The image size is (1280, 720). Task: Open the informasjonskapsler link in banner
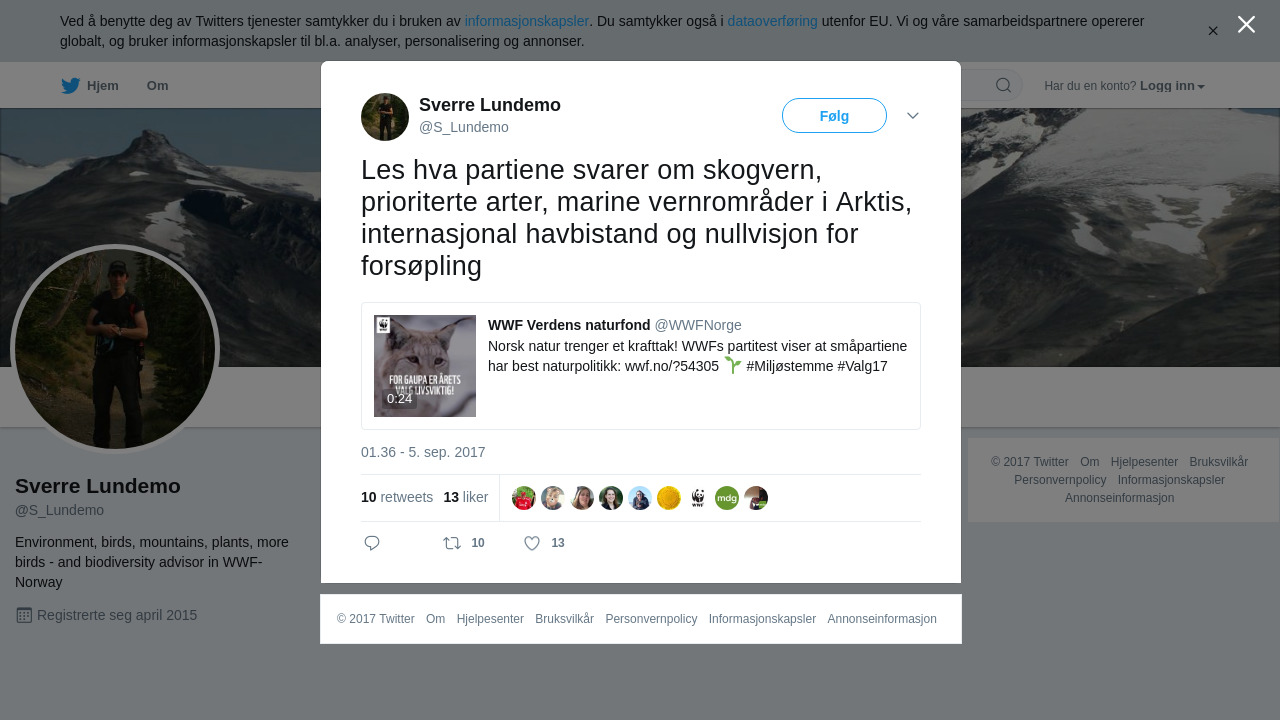tap(527, 21)
